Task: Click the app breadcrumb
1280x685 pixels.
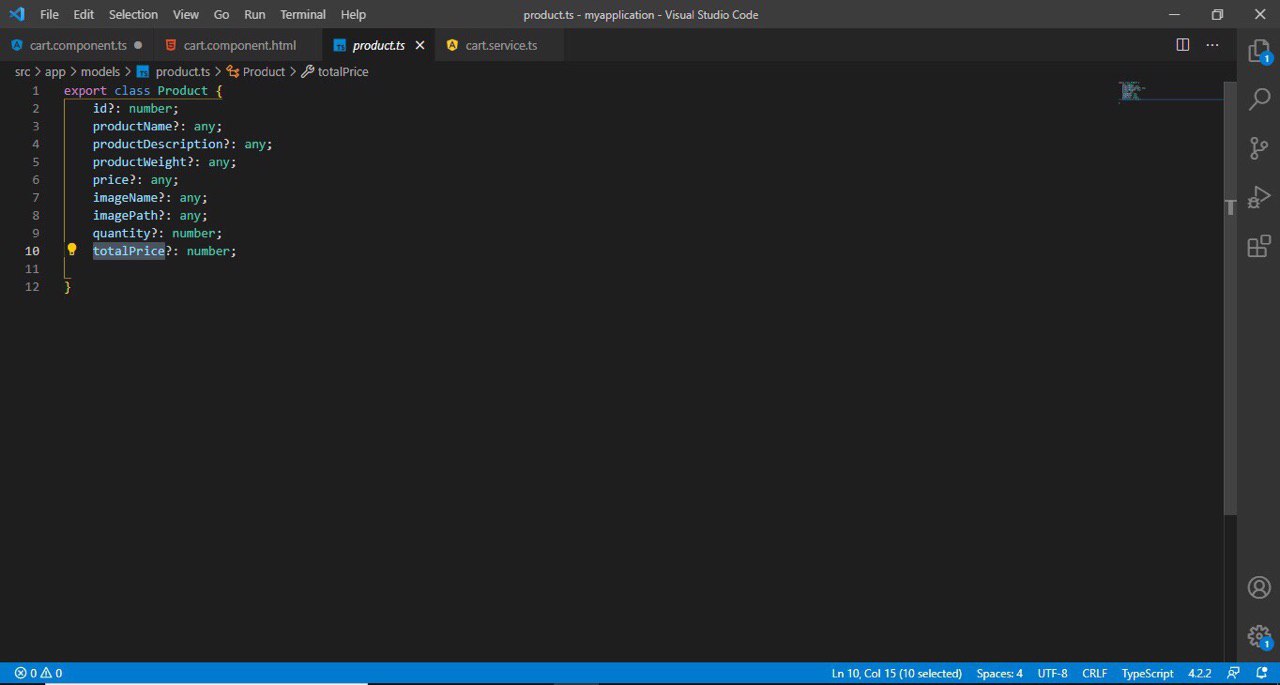Action: (55, 72)
